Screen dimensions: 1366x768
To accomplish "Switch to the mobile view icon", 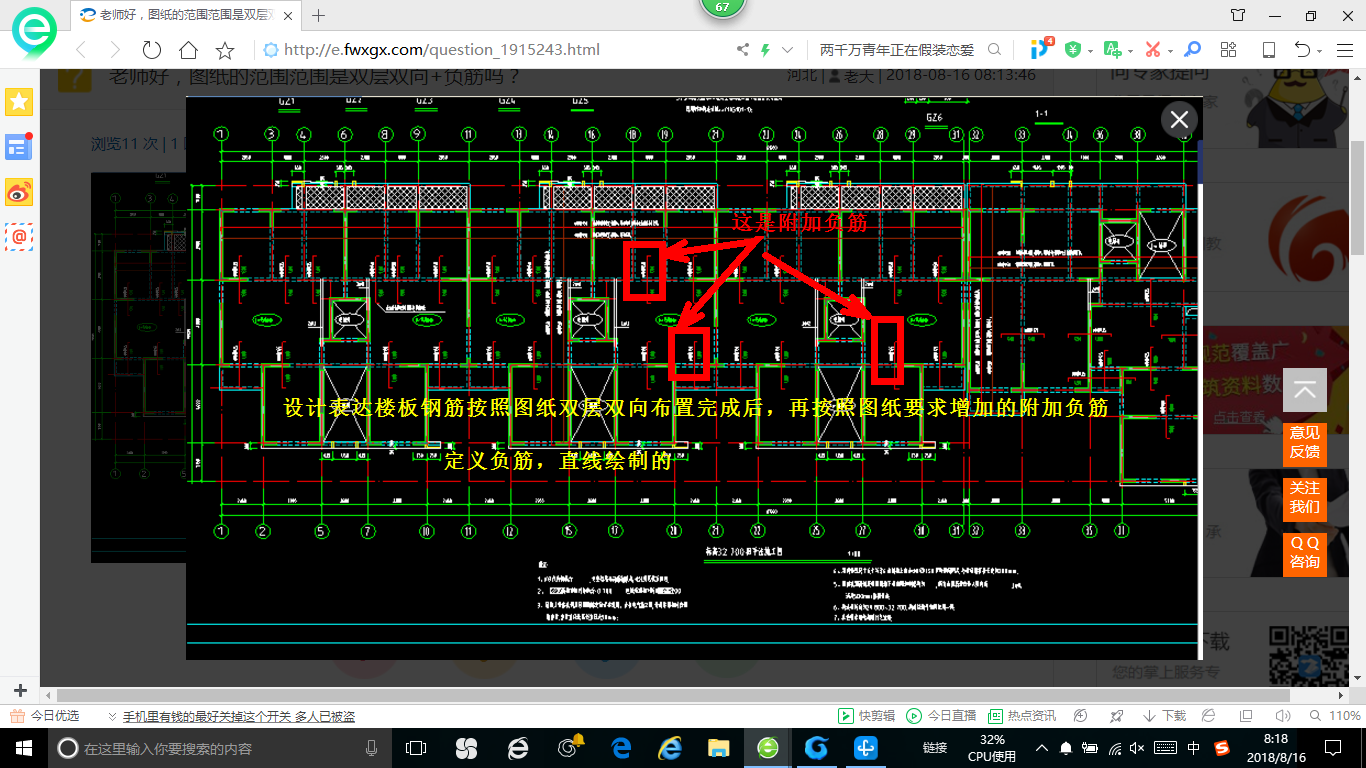I will (1268, 50).
